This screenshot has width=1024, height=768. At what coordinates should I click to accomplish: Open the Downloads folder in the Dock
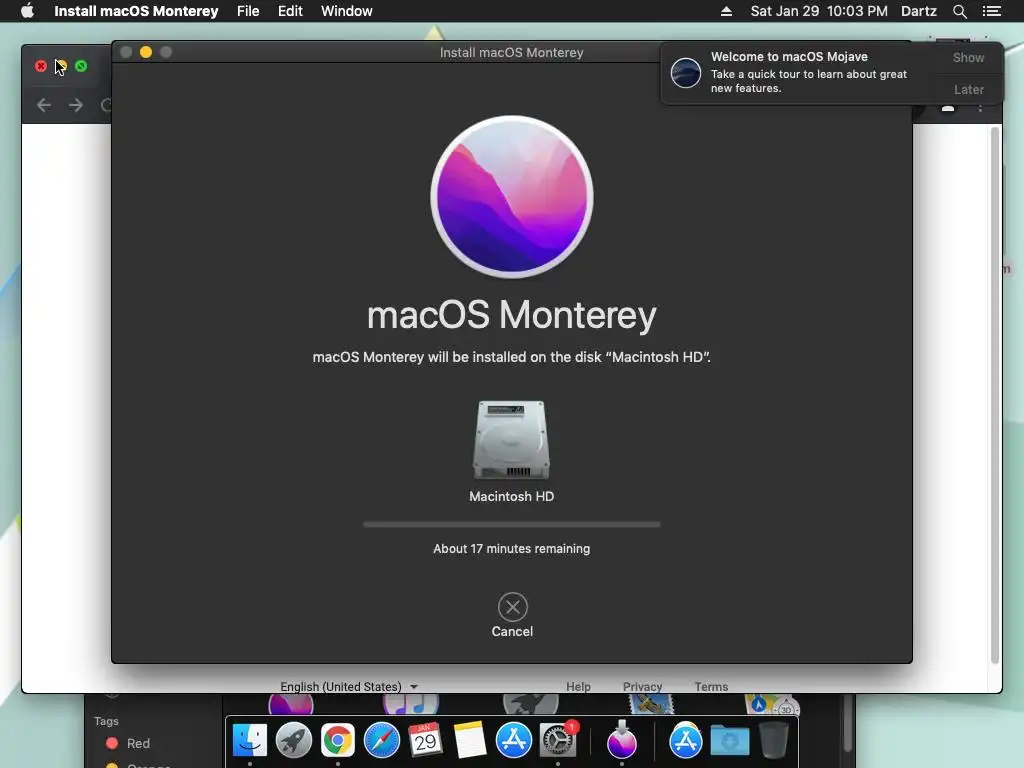point(729,741)
